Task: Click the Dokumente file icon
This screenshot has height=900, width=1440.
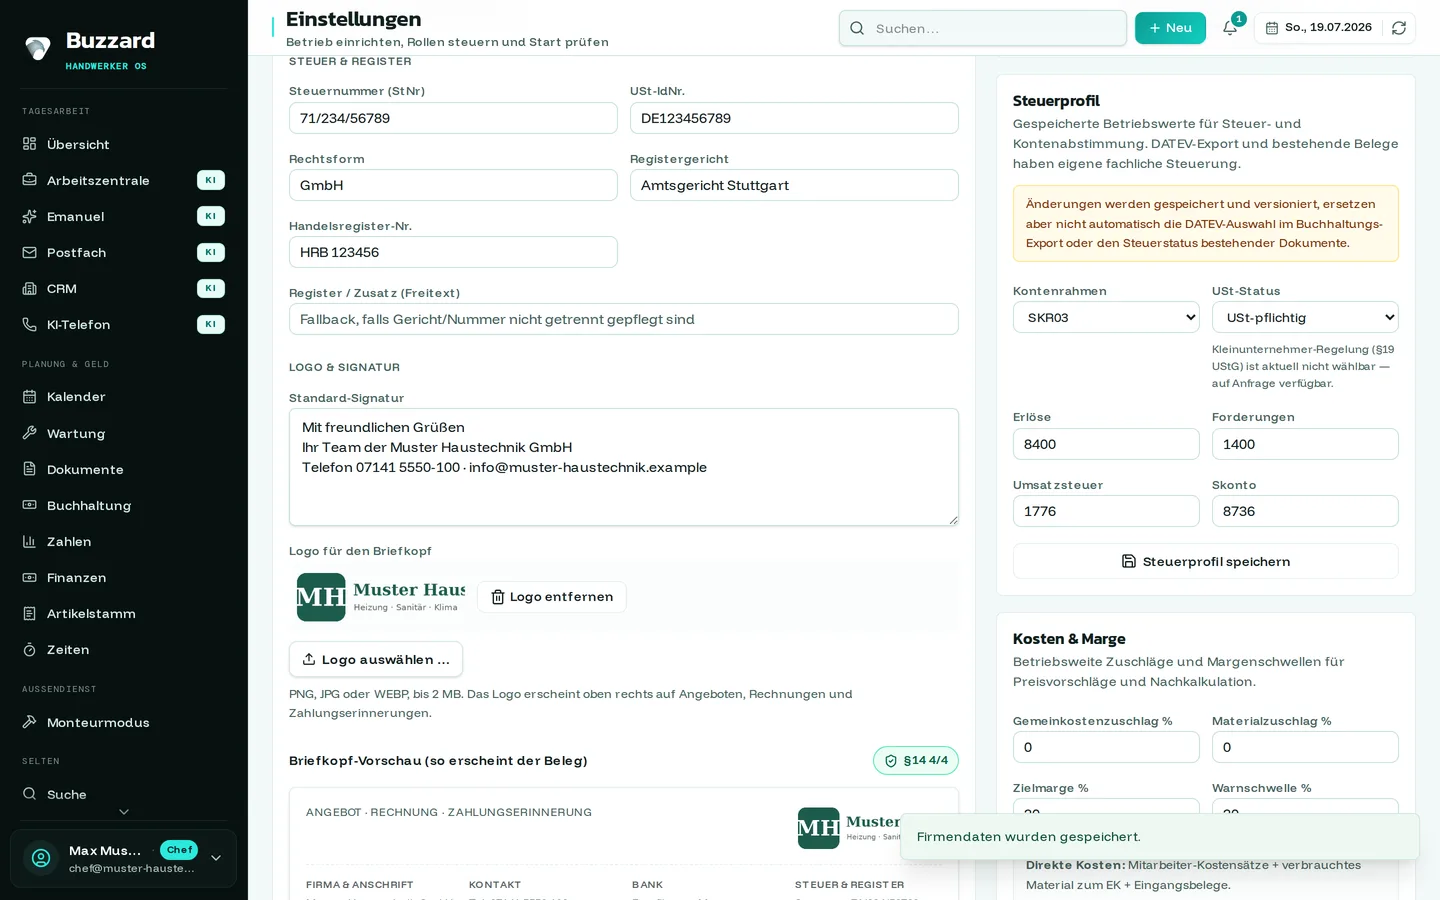Action: click(30, 469)
